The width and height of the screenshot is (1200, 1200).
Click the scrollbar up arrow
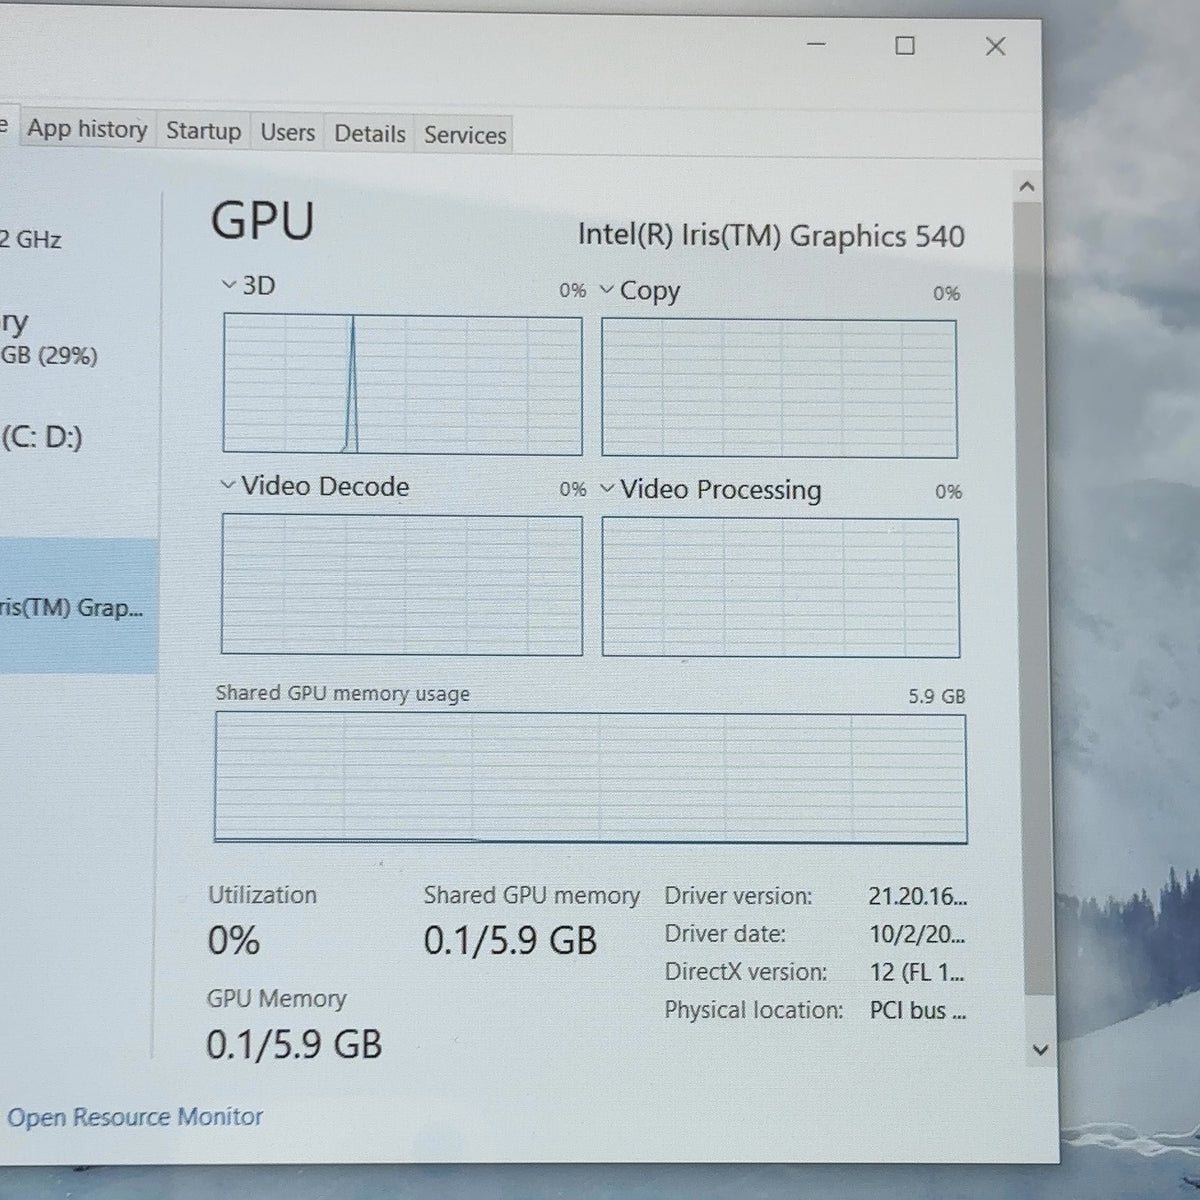coord(1026,187)
